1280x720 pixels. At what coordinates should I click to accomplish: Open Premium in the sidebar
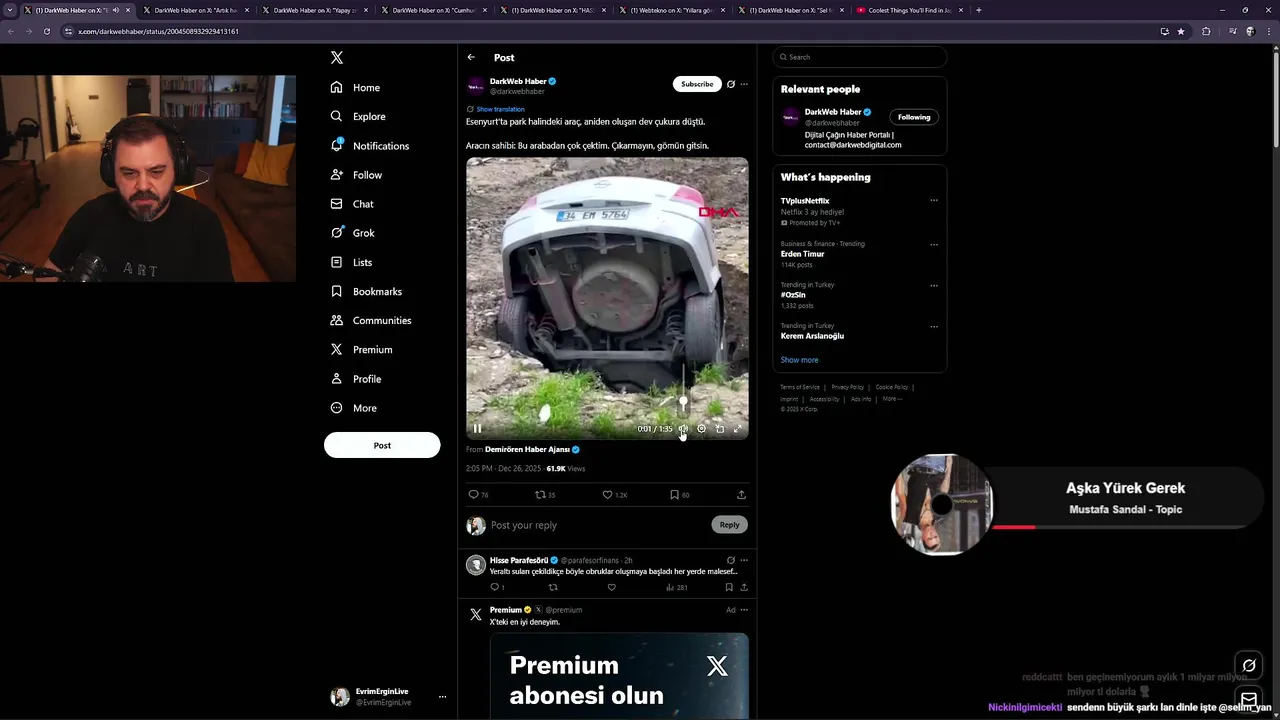point(360,350)
